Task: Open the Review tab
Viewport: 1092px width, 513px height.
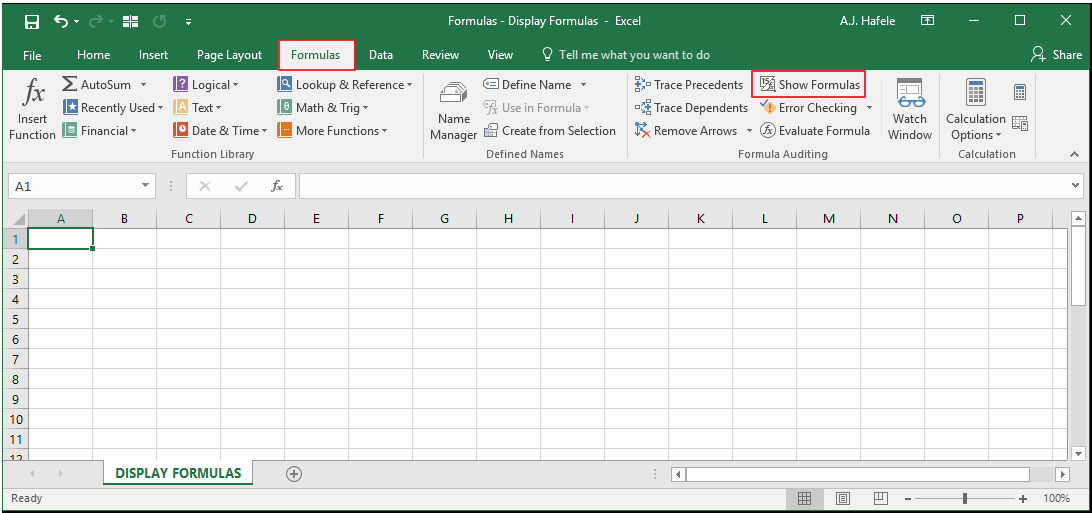Action: (440, 55)
